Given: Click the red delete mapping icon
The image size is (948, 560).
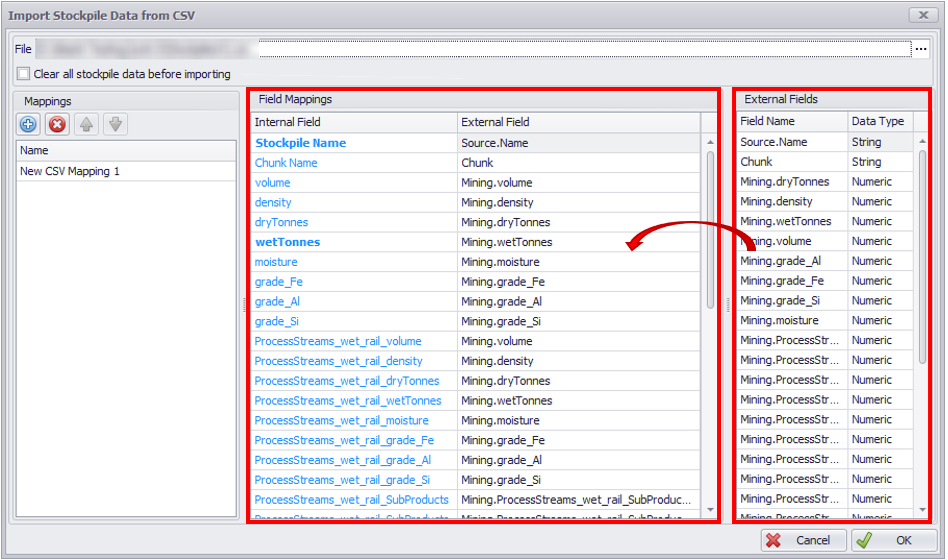Looking at the screenshot, I should click(57, 124).
